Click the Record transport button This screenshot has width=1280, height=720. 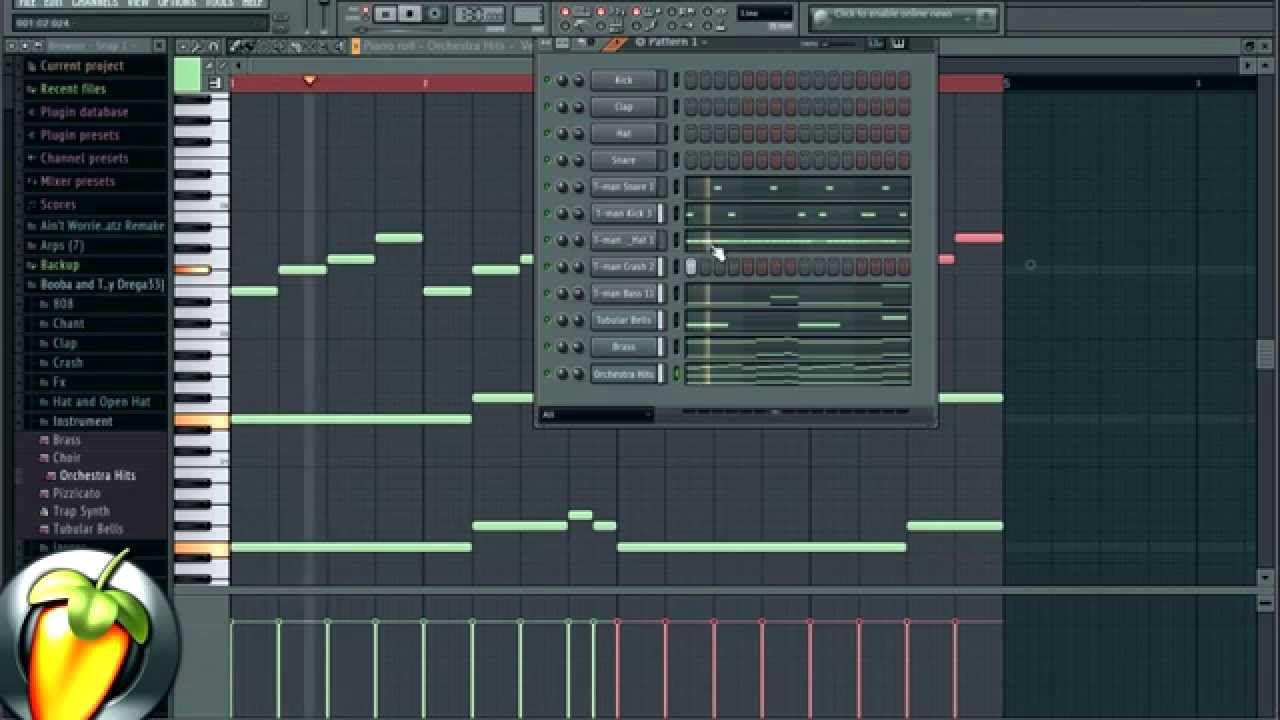434,14
